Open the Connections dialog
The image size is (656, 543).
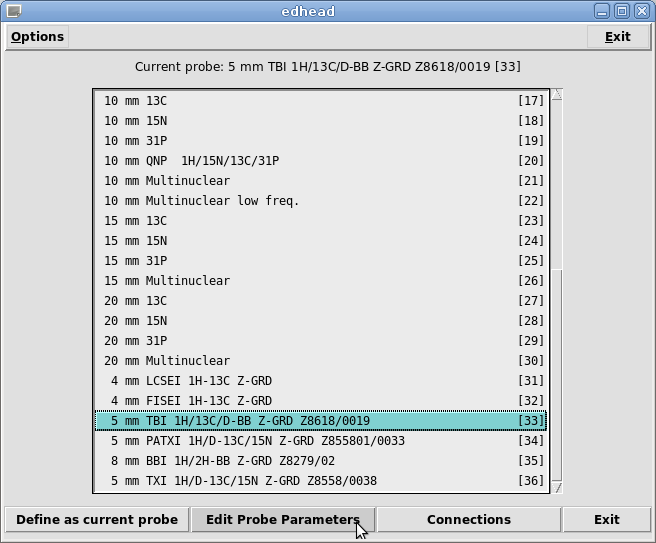point(468,520)
